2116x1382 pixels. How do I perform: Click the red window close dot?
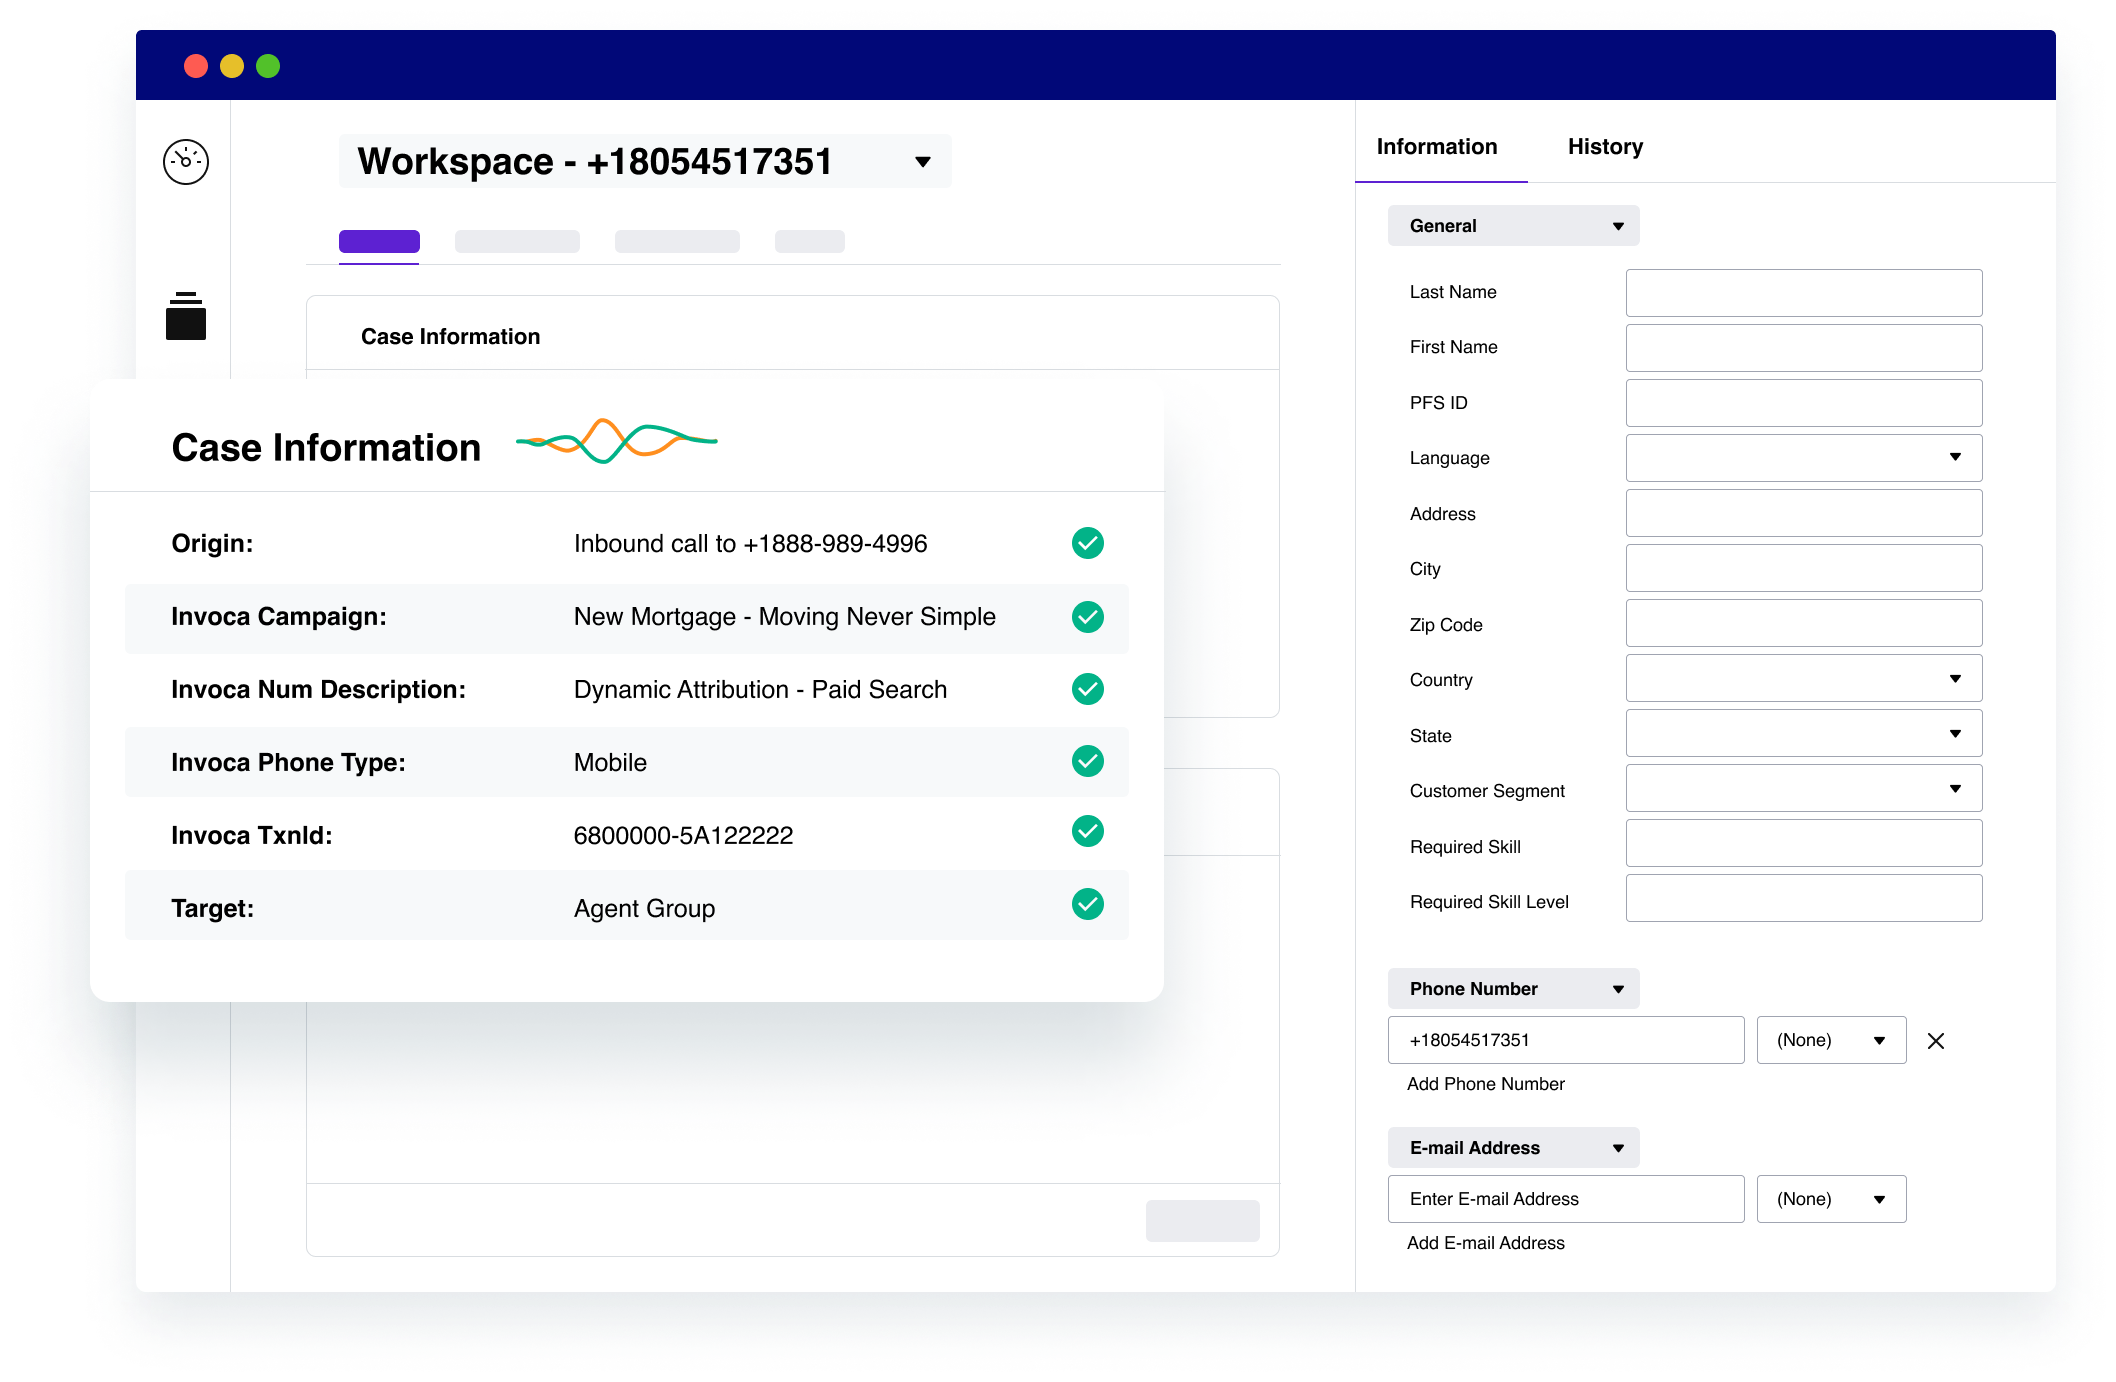pos(196,66)
